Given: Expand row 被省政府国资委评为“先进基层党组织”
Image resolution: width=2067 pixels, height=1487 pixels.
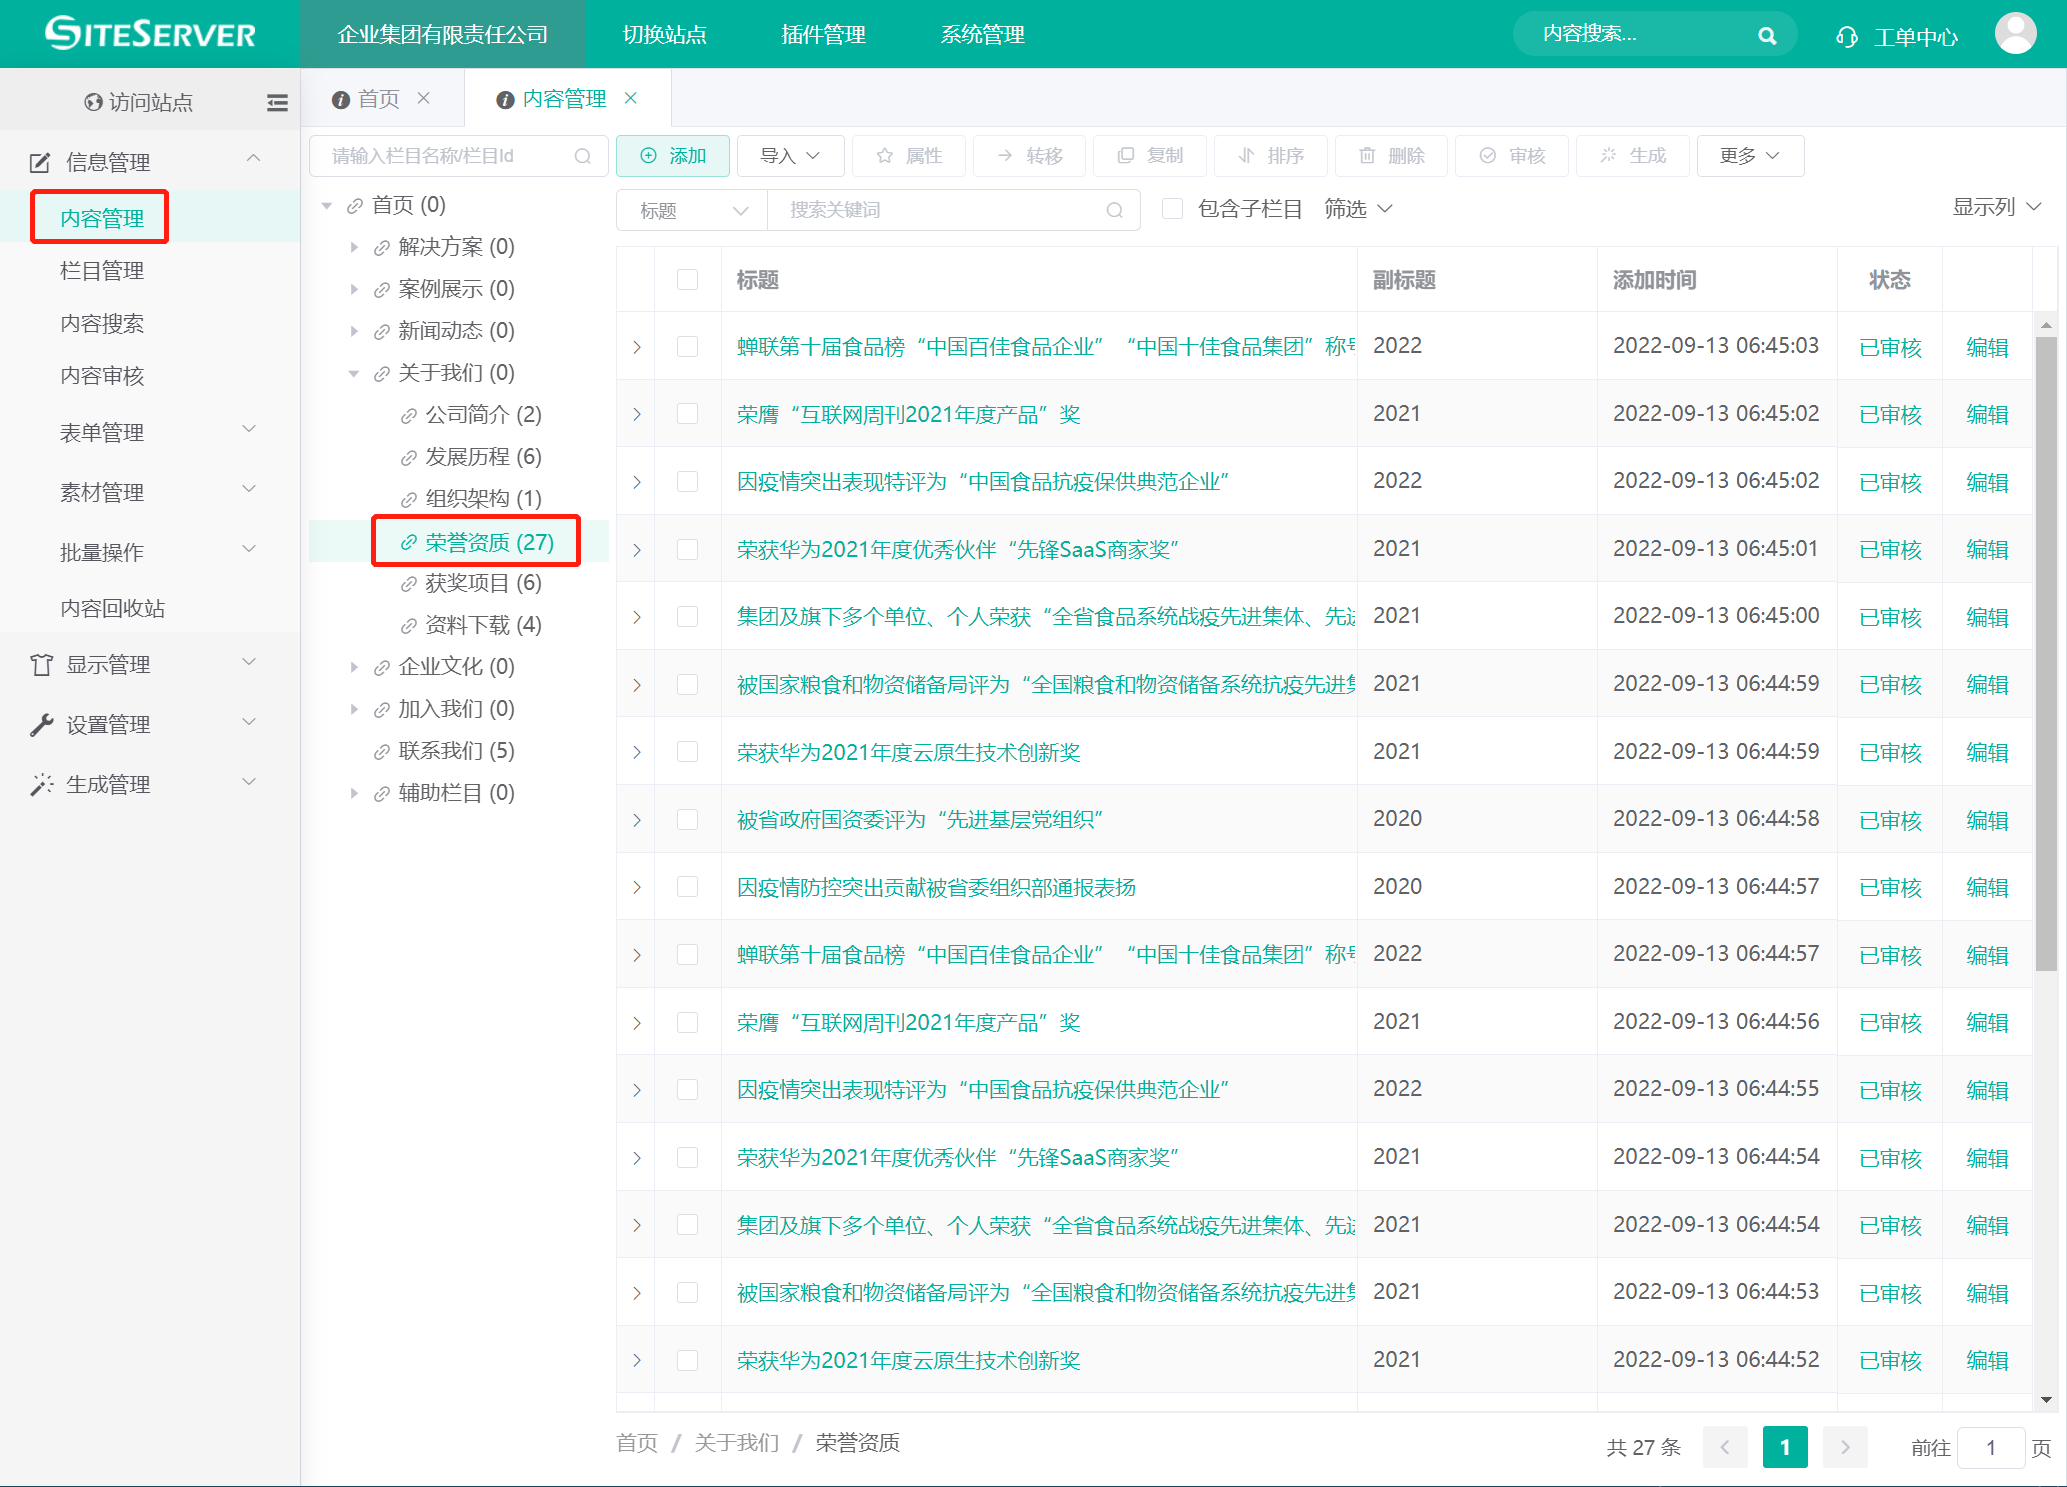Looking at the screenshot, I should pyautogui.click(x=637, y=820).
